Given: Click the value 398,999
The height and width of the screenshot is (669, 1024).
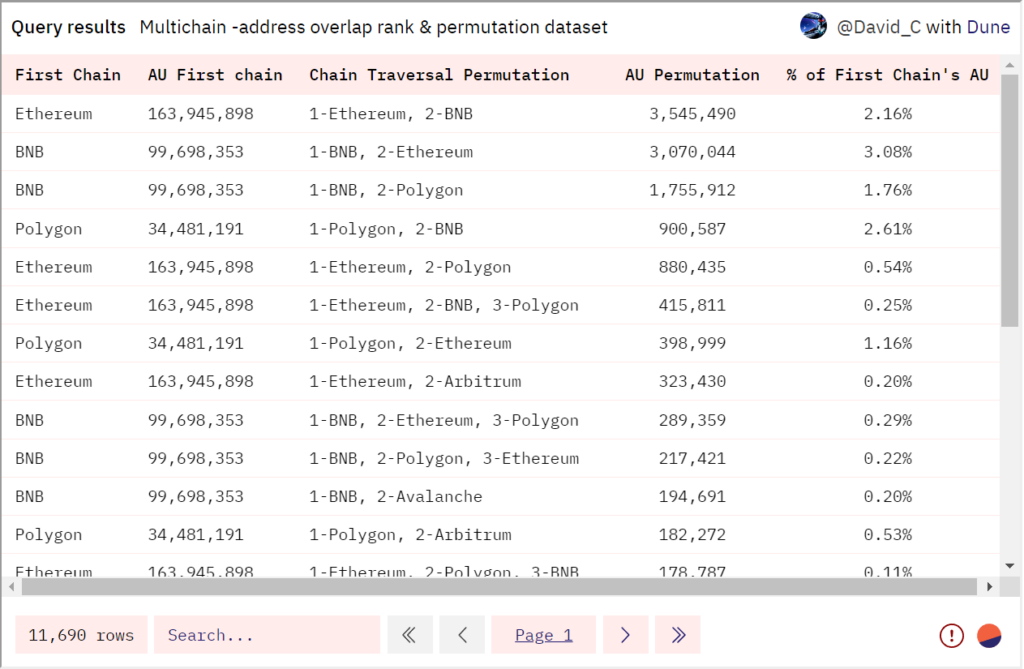Looking at the screenshot, I should pos(692,344).
